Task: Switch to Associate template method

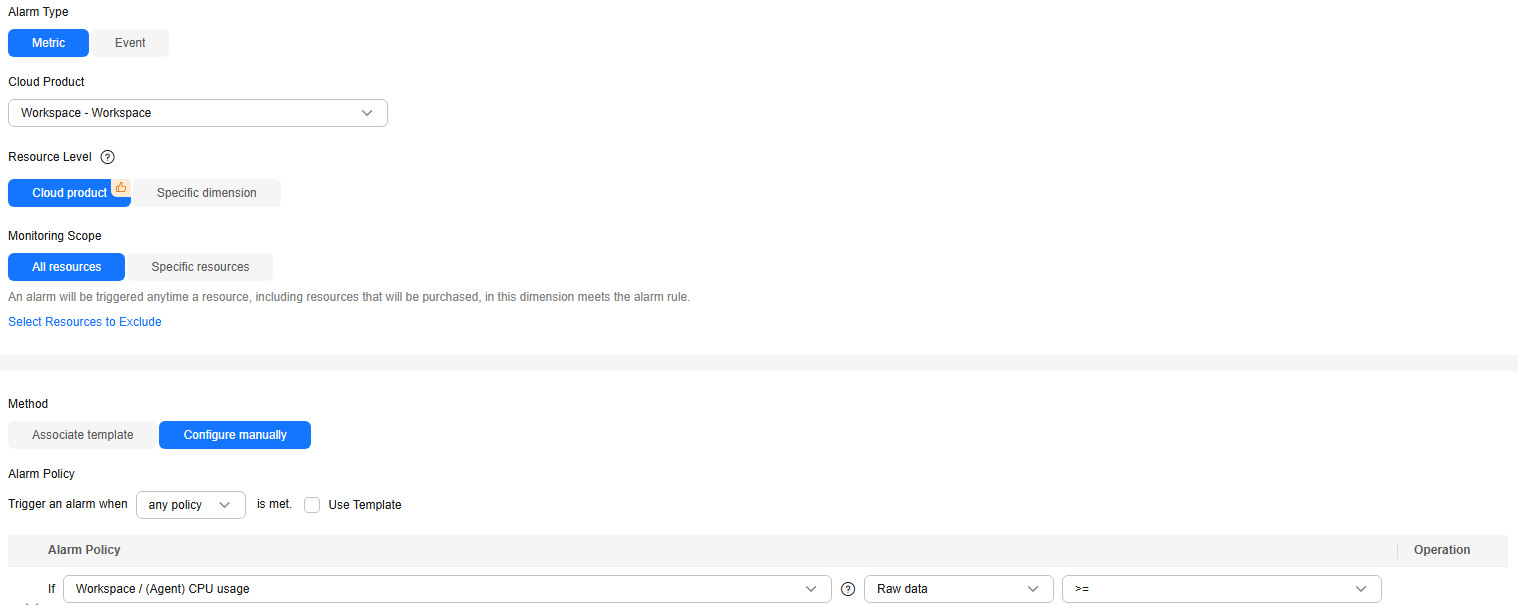Action: tap(83, 435)
